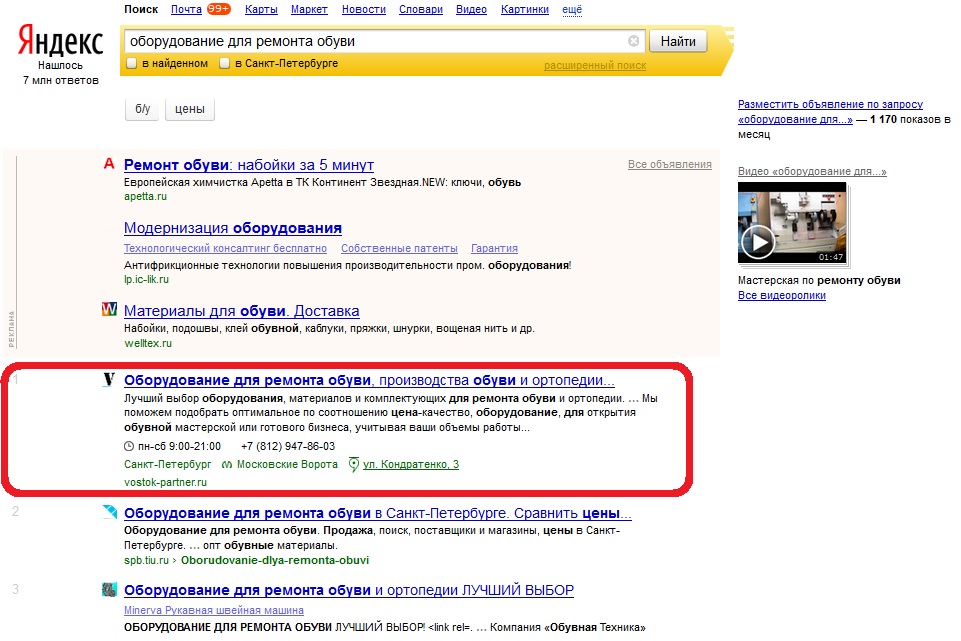Viewport: 961px width, 641px height.
Task: Open 'Все видеоролики' link
Action: pos(781,295)
